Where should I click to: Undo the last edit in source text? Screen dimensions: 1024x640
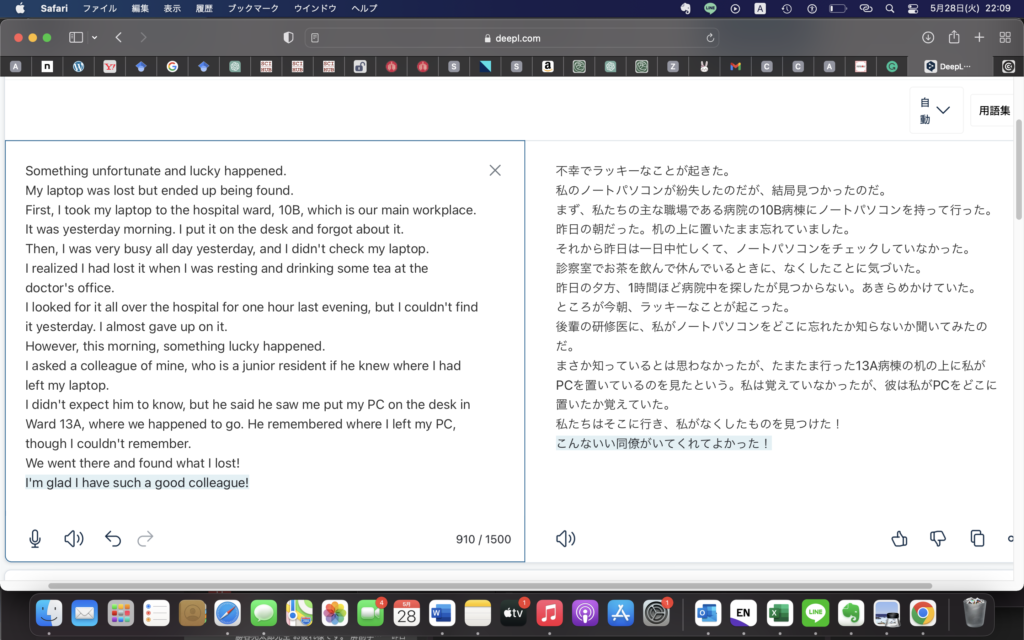(113, 539)
